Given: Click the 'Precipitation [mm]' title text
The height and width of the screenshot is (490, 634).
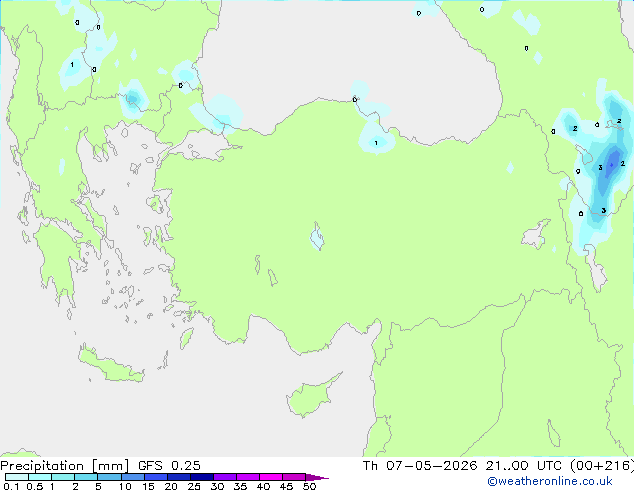Looking at the screenshot, I should click(65, 466).
